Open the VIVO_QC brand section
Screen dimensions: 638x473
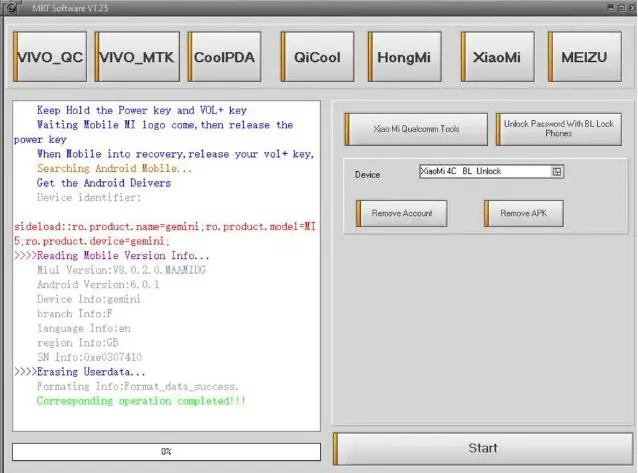pyautogui.click(x=50, y=57)
